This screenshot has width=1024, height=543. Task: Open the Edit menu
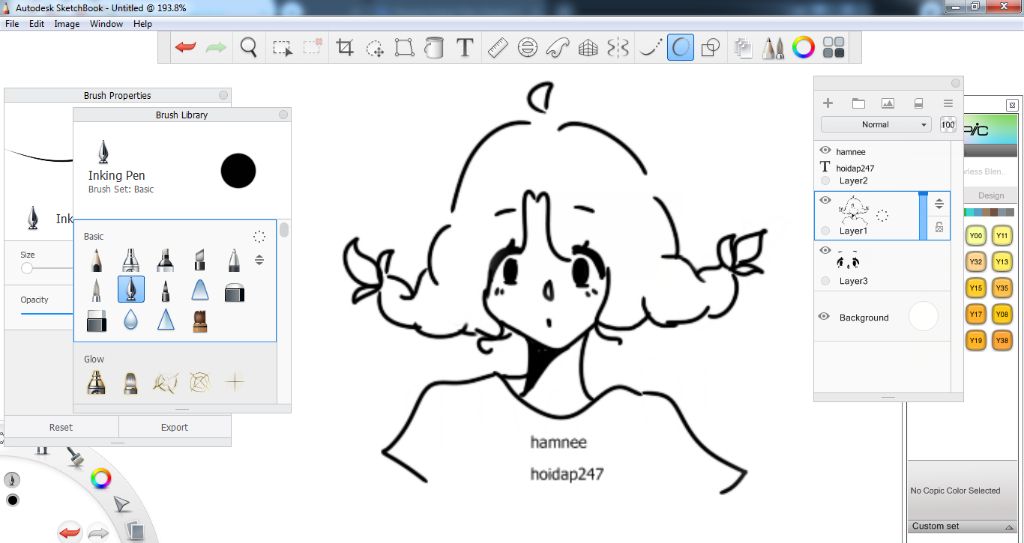click(37, 24)
